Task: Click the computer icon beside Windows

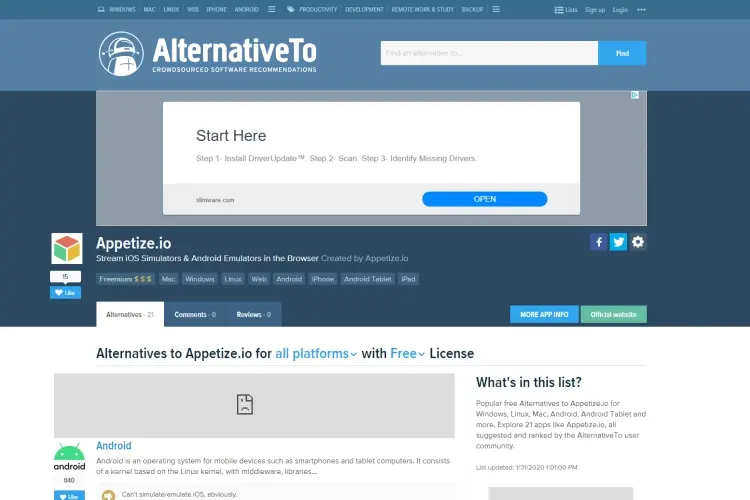Action: click(x=101, y=9)
